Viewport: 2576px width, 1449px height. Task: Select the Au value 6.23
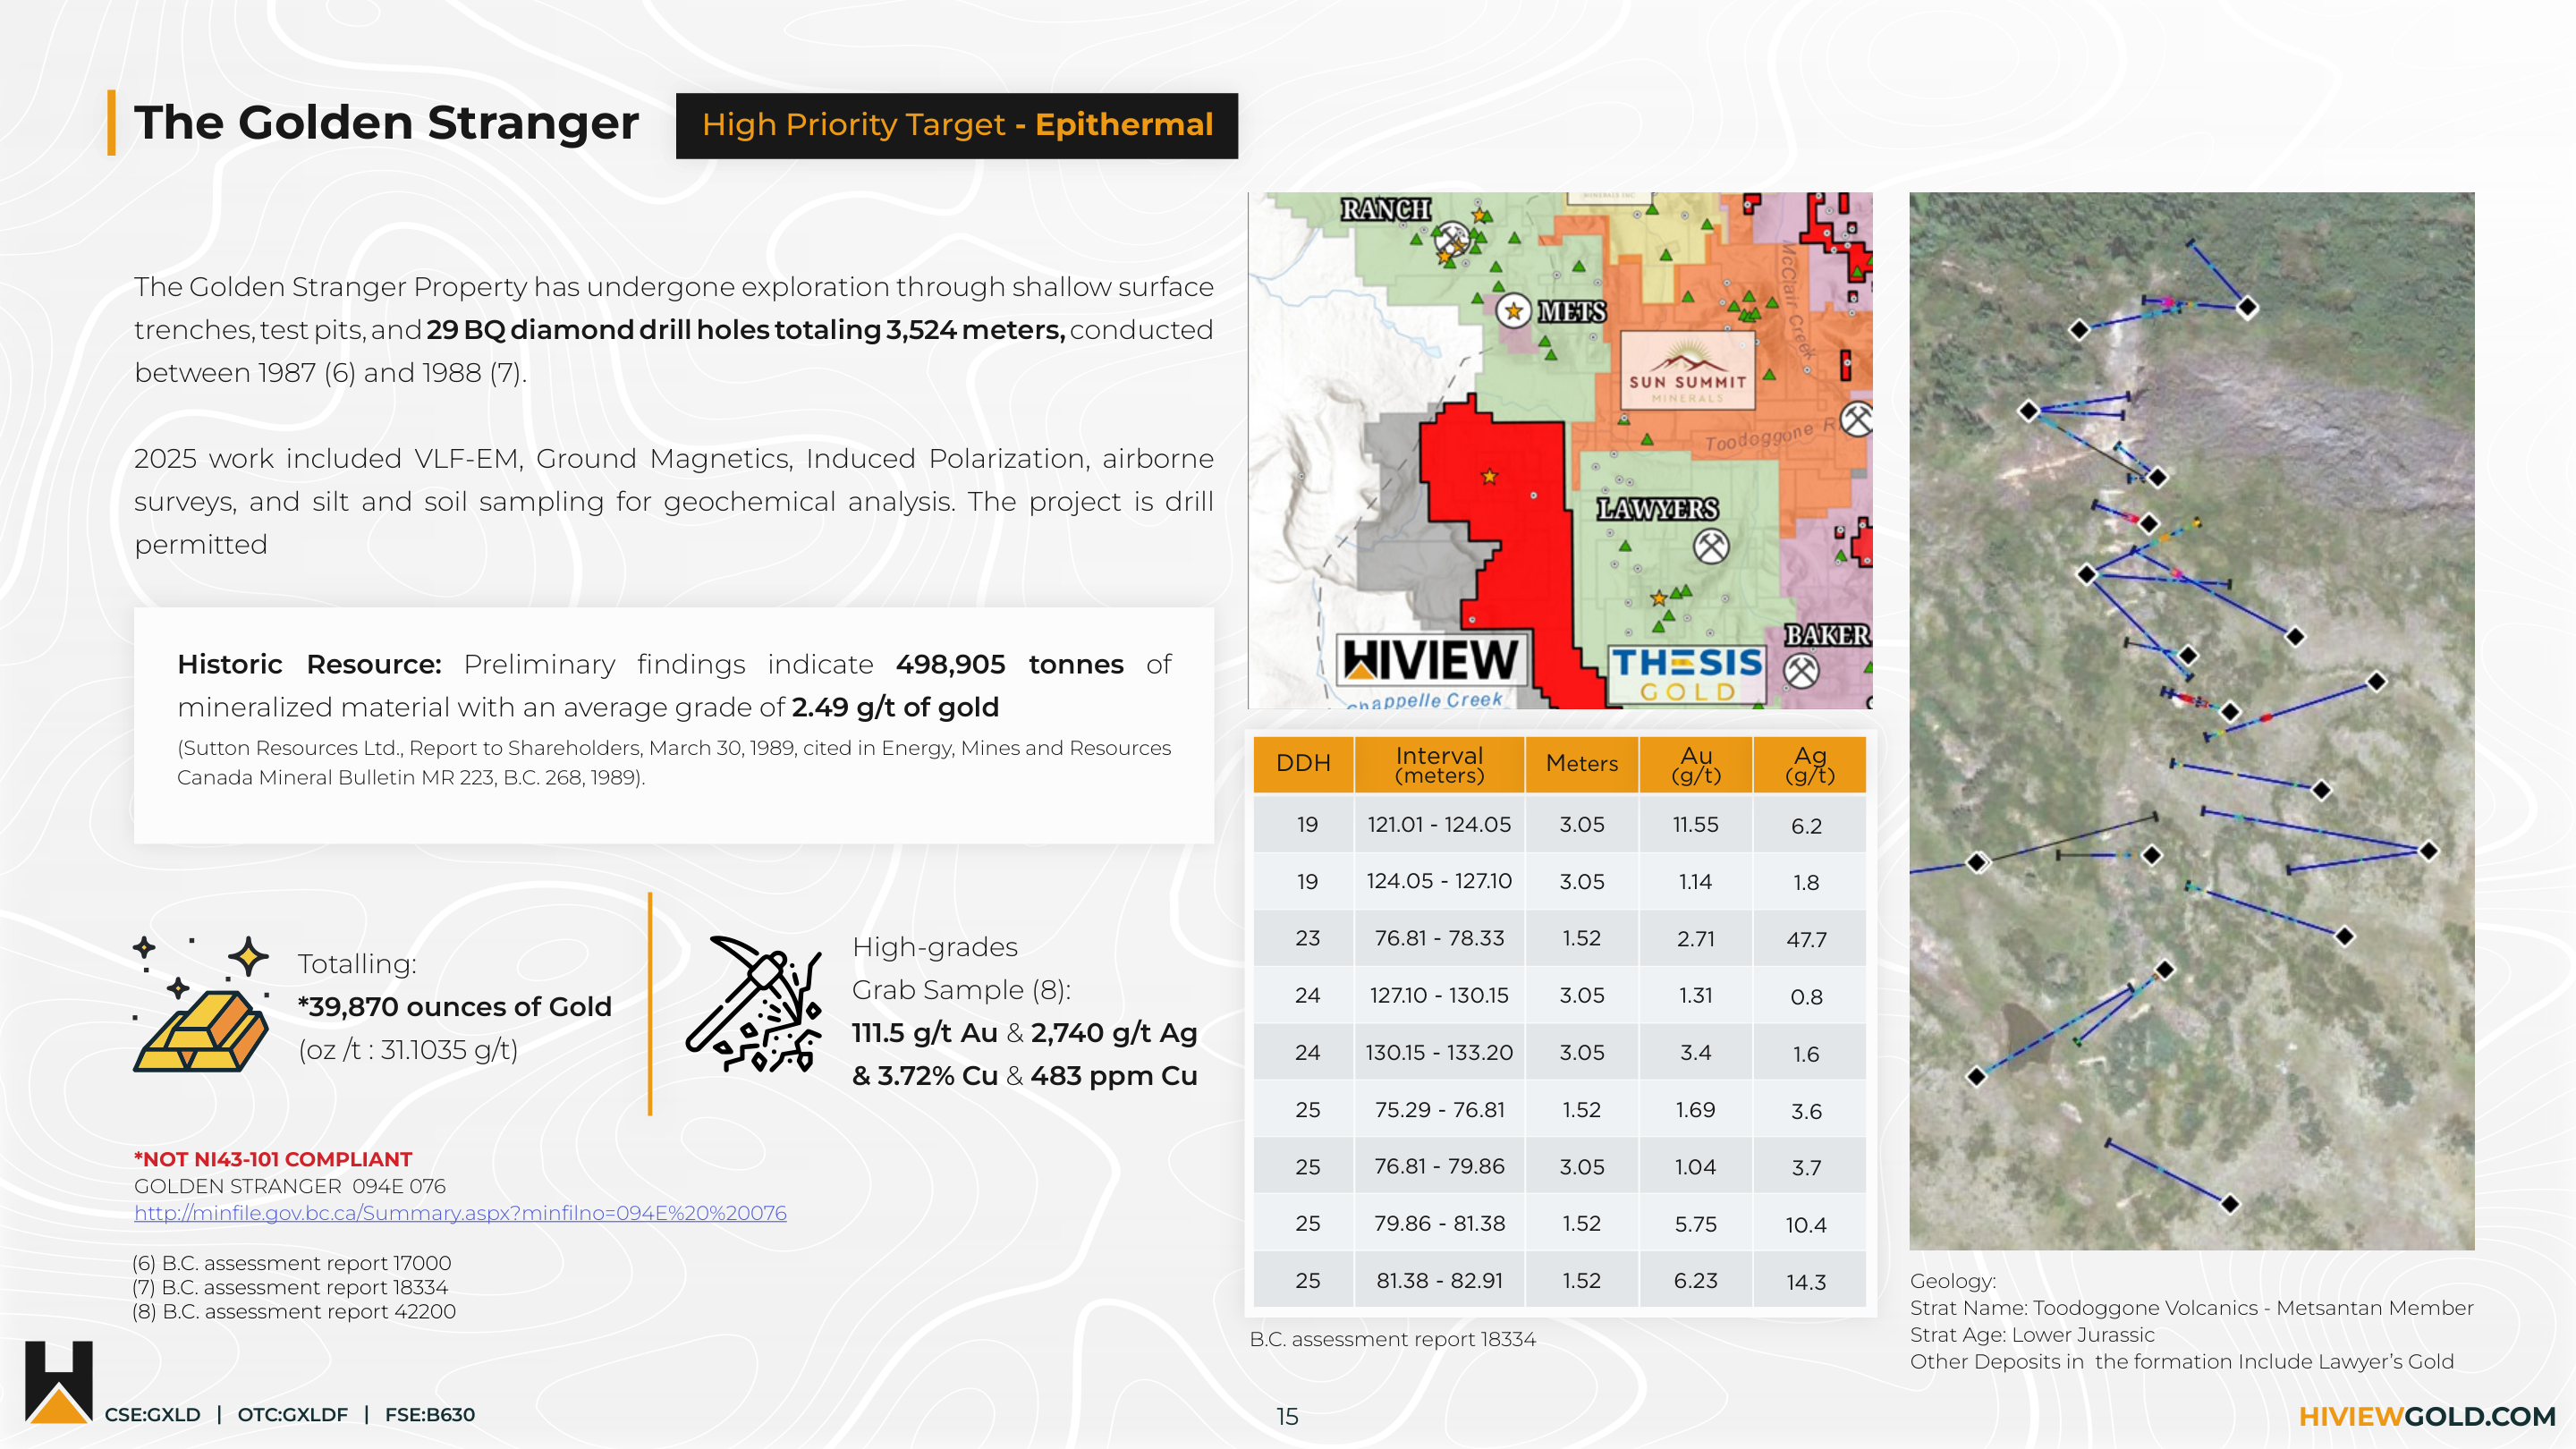tap(1696, 1280)
